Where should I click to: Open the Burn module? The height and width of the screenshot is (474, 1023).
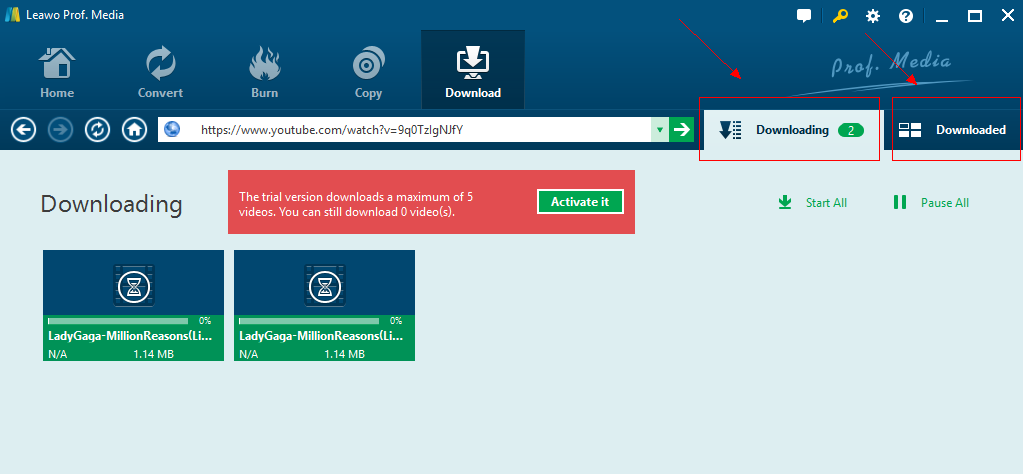coord(264,72)
